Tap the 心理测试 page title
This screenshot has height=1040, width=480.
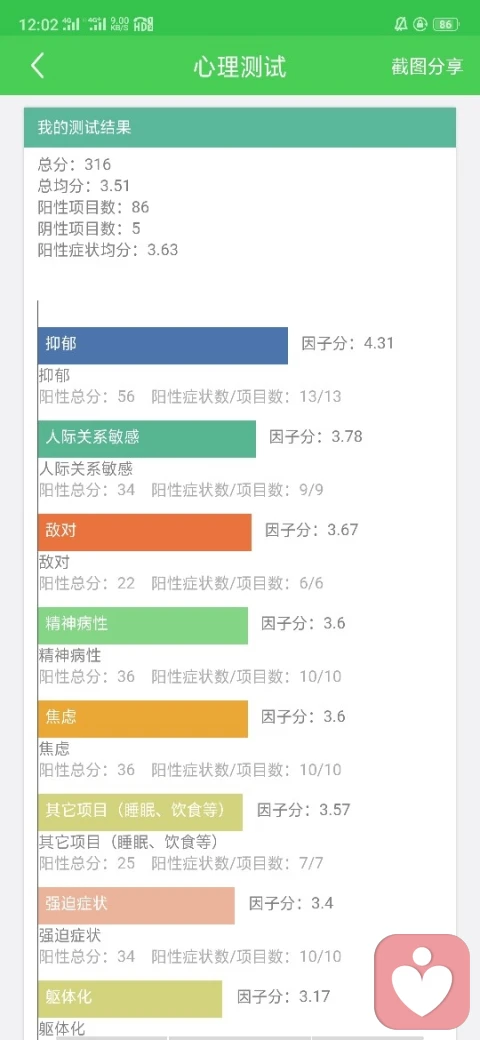pyautogui.click(x=240, y=66)
